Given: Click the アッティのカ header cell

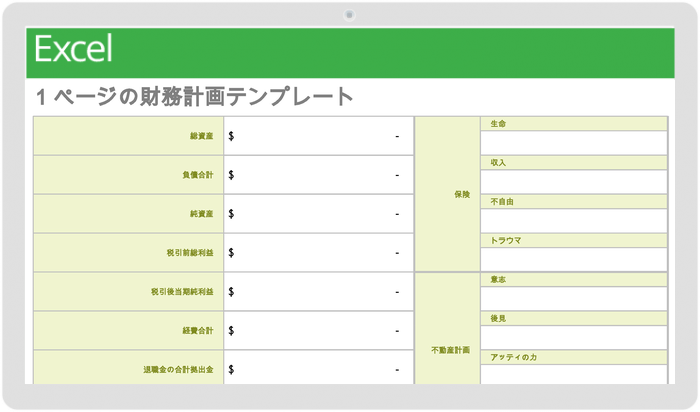Looking at the screenshot, I should pyautogui.click(x=574, y=358).
